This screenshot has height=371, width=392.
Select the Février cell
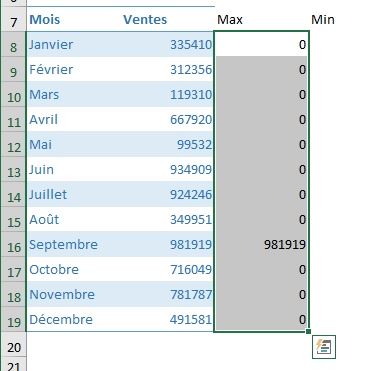(74, 69)
